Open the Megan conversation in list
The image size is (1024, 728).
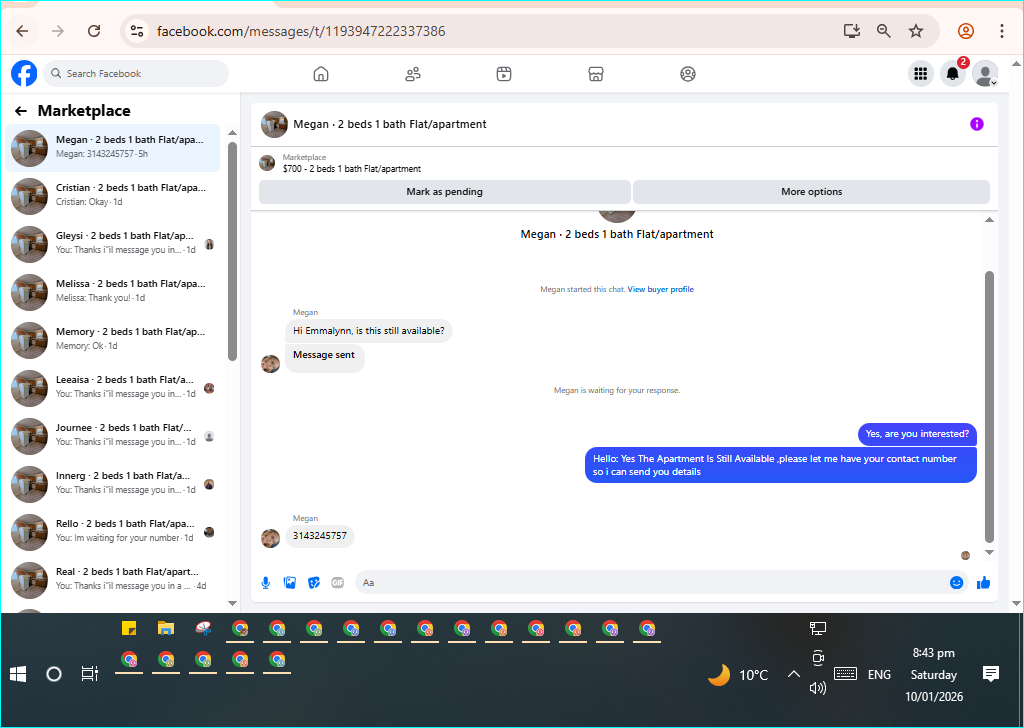pyautogui.click(x=112, y=148)
